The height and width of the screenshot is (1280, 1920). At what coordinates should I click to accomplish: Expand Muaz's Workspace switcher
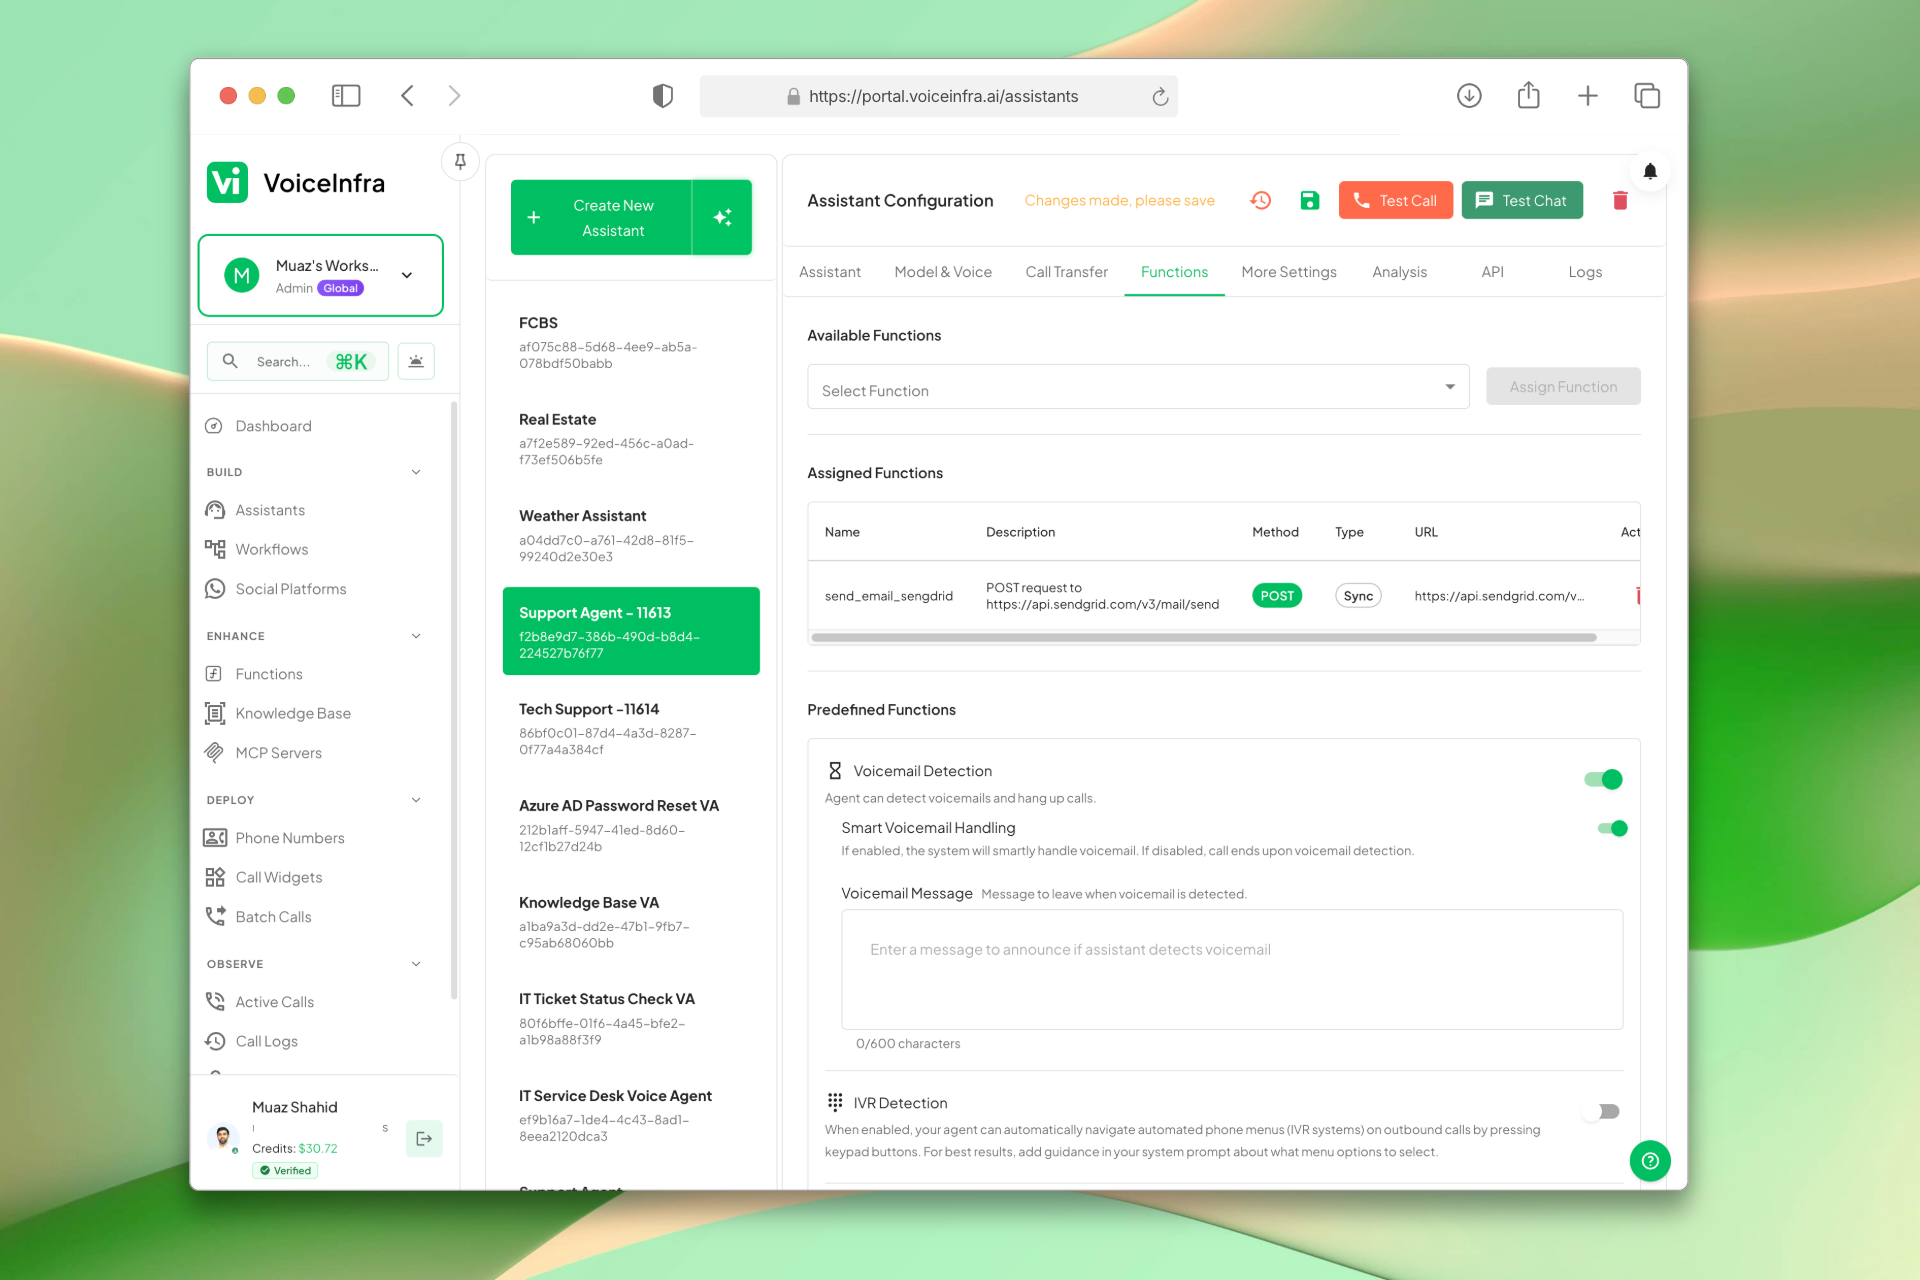321,275
